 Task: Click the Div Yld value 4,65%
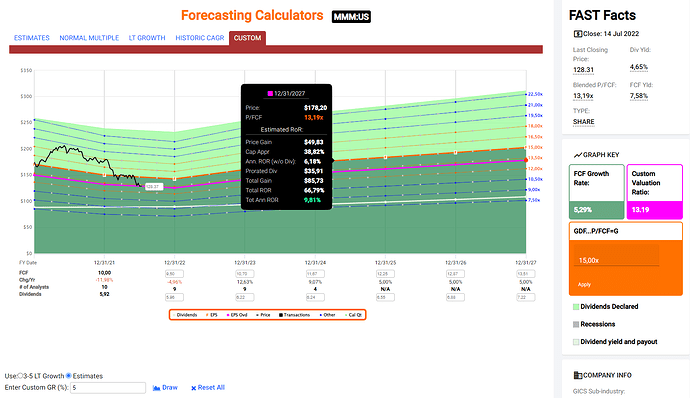click(639, 67)
